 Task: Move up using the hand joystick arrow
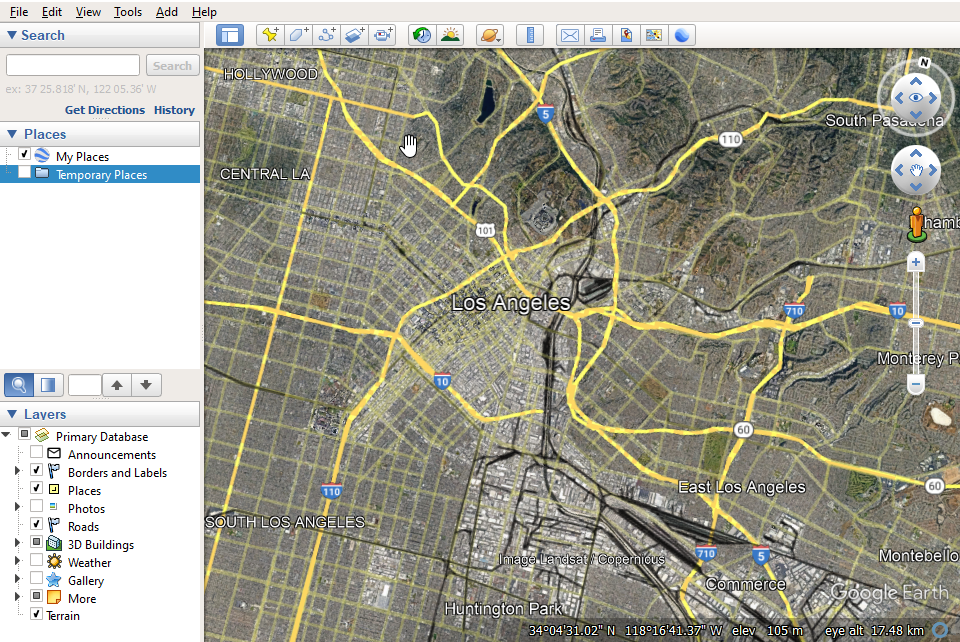tap(916, 154)
